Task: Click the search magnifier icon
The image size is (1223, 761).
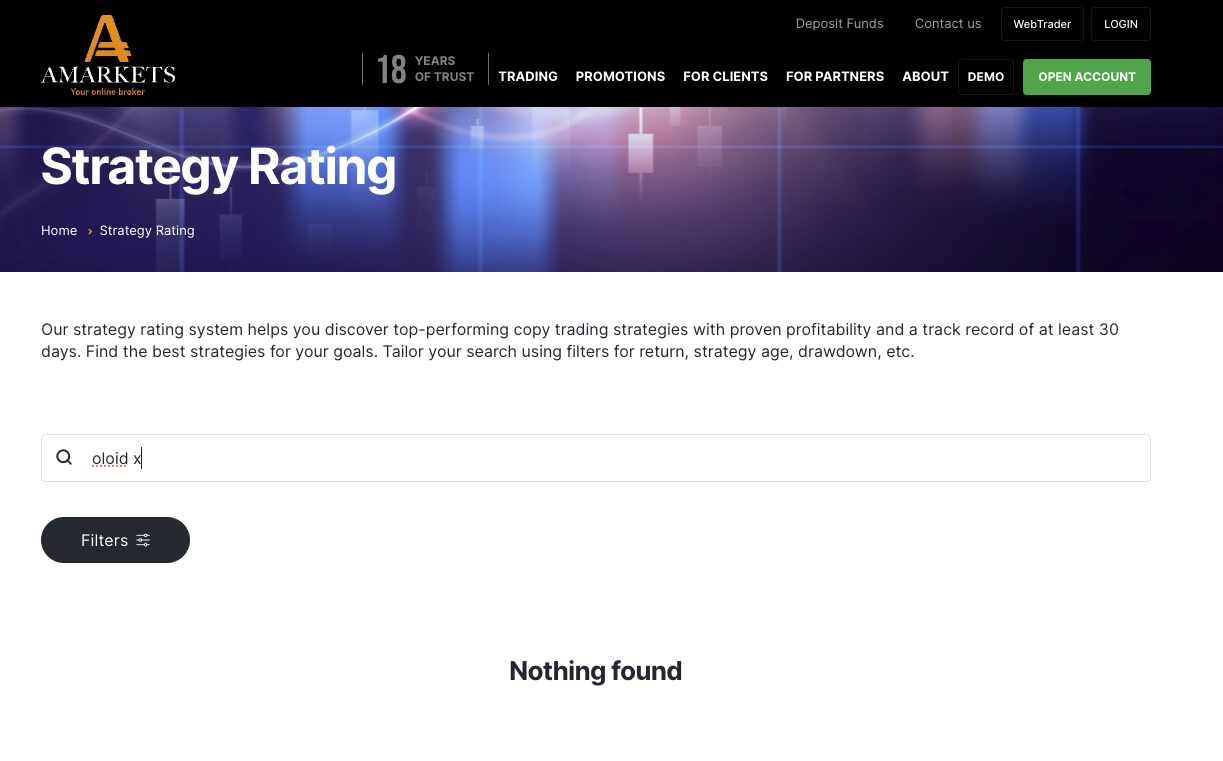Action: point(64,457)
